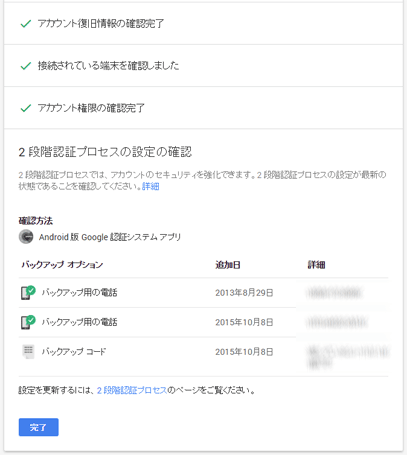Click the blurred detail of the バックアップ コード row
The height and width of the screenshot is (455, 407).
tap(348, 357)
